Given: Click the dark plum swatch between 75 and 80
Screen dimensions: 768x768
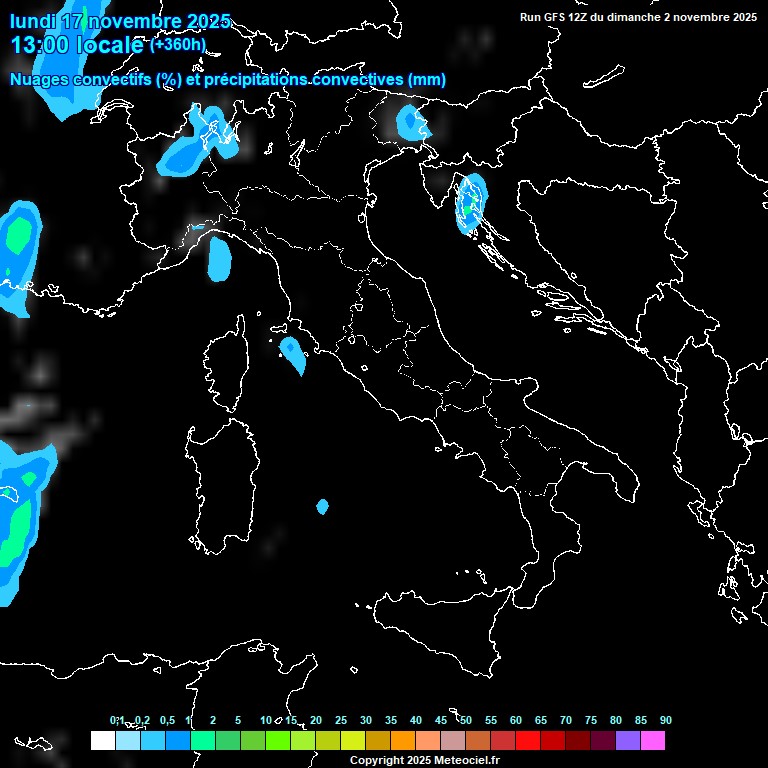Looking at the screenshot, I should tap(602, 740).
